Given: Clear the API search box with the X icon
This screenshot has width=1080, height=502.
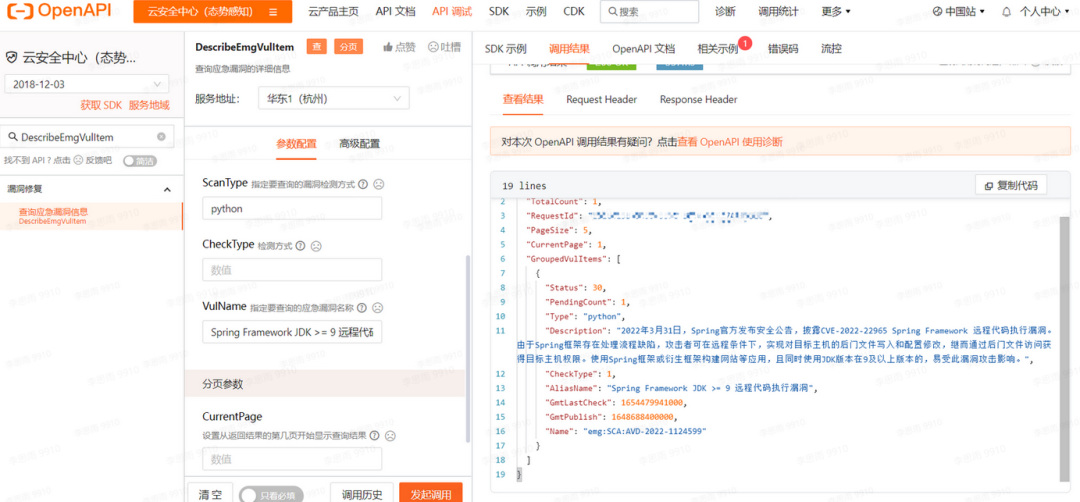Looking at the screenshot, I should 161,136.
